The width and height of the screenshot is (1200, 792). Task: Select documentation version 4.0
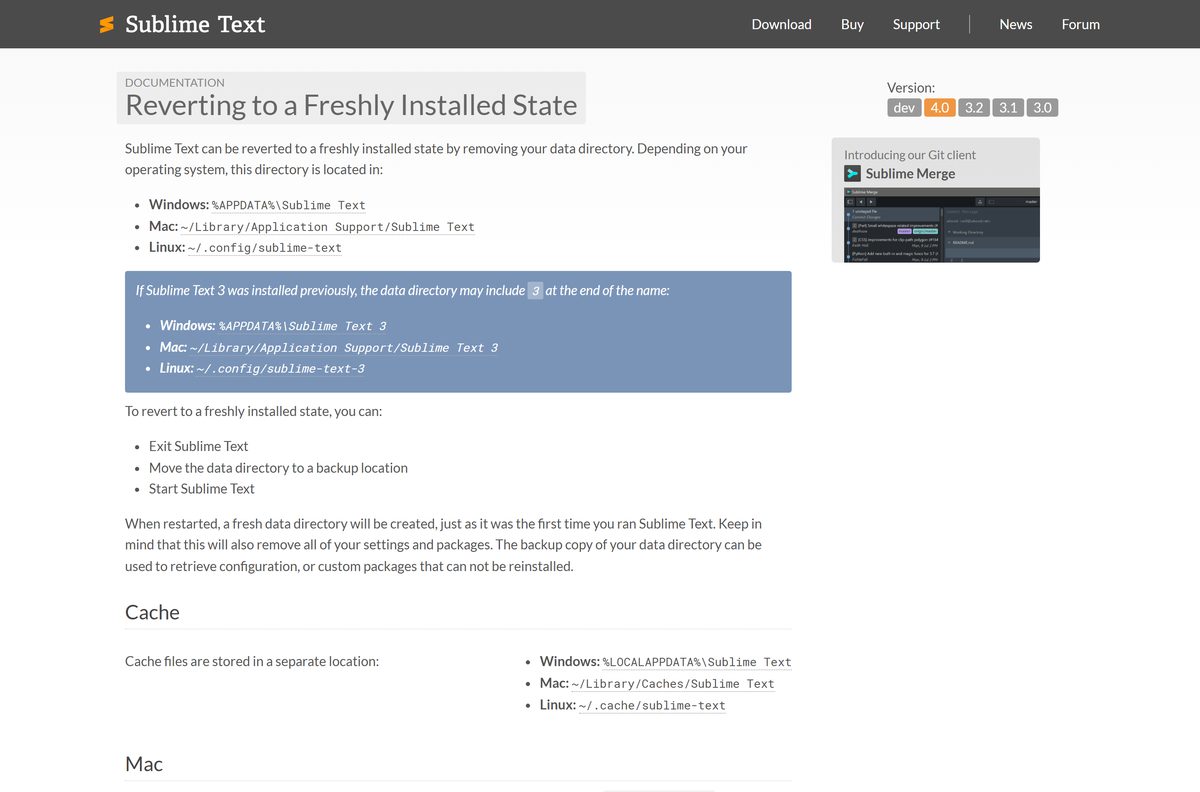[939, 107]
